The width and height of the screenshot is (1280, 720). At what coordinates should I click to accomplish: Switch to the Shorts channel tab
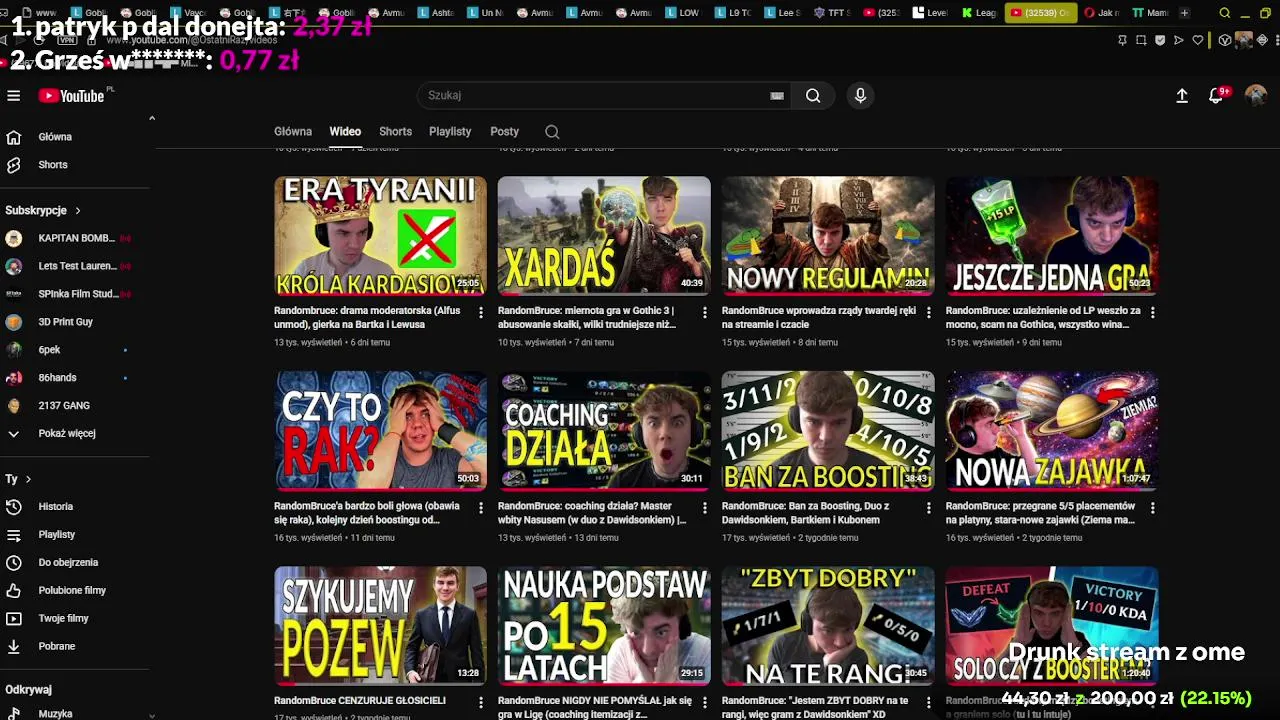pyautogui.click(x=395, y=132)
